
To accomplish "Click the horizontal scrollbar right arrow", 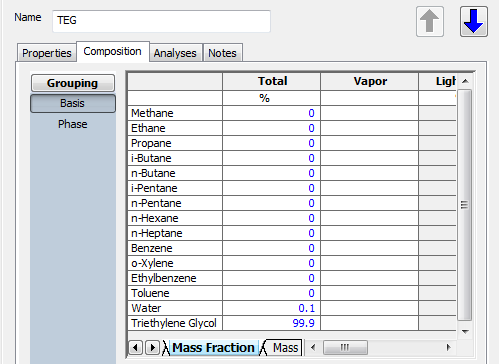I will coord(449,348).
